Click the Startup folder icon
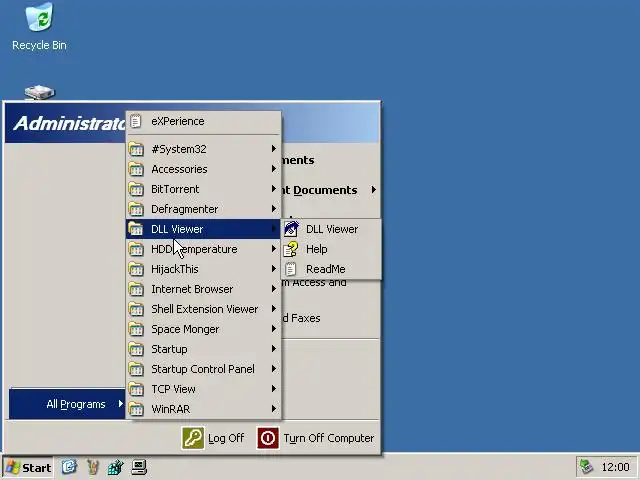The width and height of the screenshot is (640, 480). (136, 349)
